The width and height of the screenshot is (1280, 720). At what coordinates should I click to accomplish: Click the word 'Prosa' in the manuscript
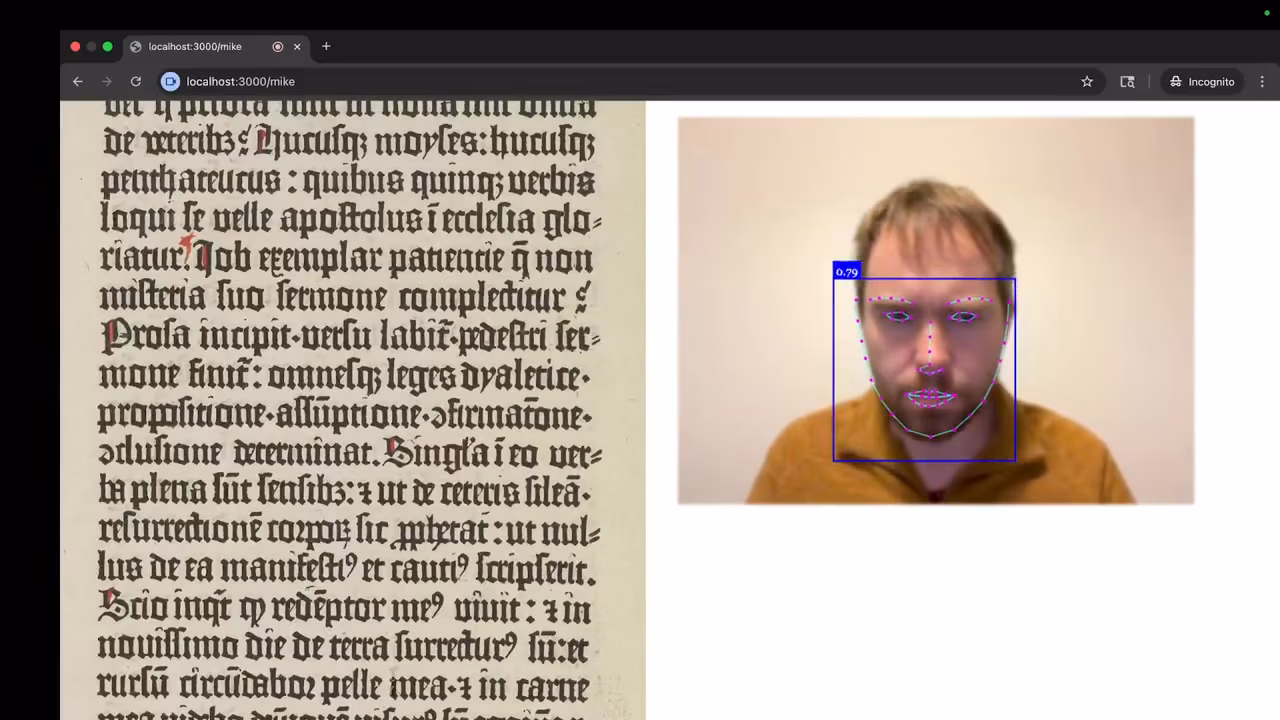146,336
